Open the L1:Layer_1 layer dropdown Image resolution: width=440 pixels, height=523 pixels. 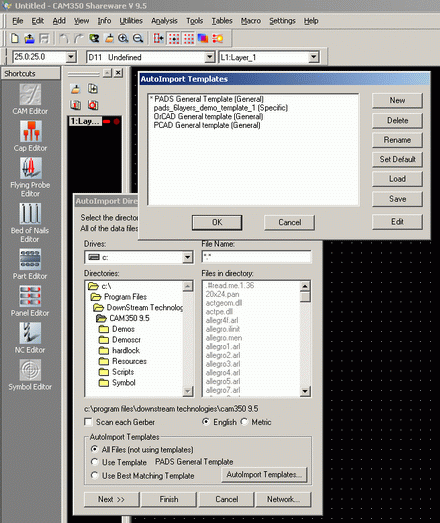(313, 57)
